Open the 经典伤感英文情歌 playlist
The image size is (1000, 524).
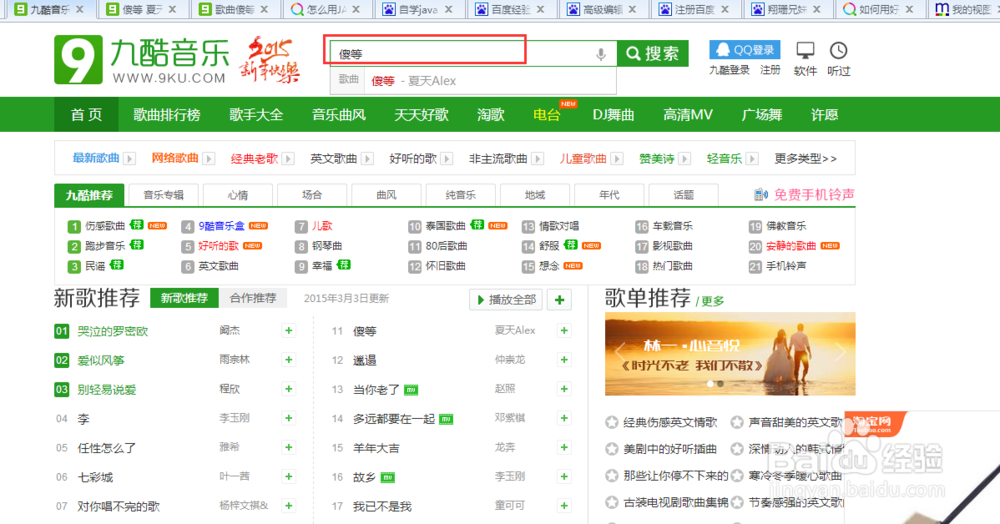[x=670, y=422]
